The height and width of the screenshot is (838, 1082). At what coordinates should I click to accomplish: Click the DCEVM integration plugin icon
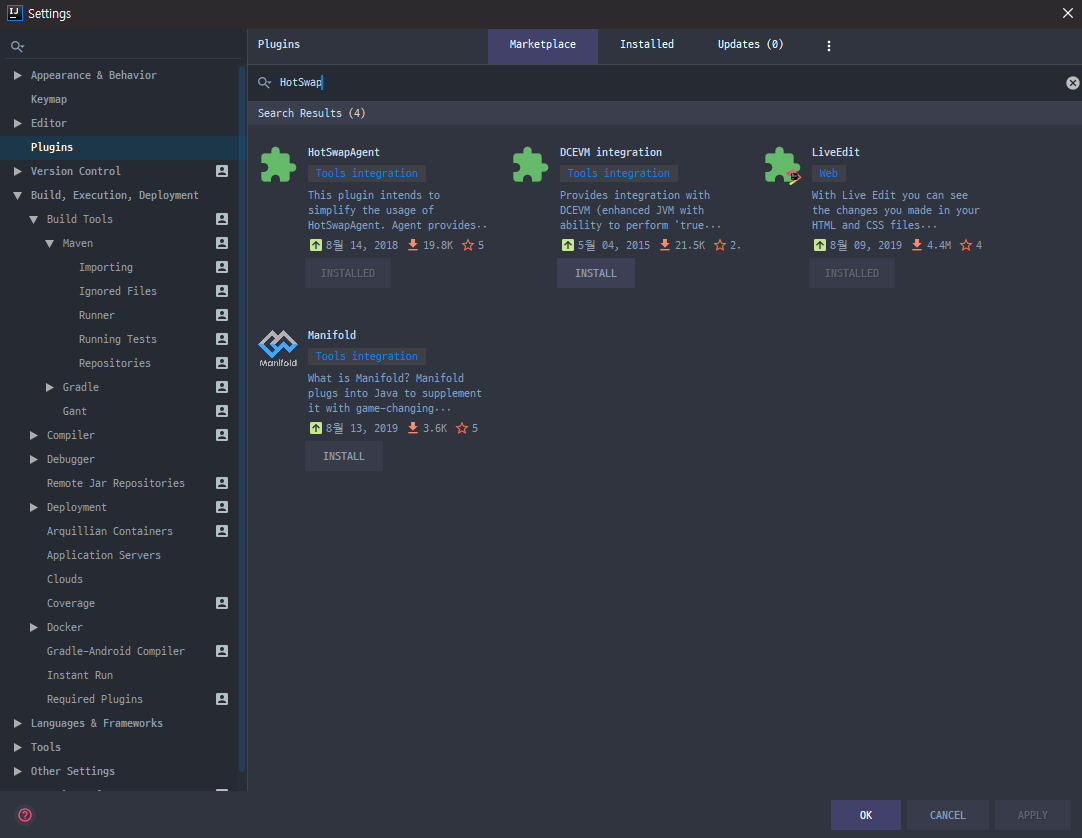point(530,164)
